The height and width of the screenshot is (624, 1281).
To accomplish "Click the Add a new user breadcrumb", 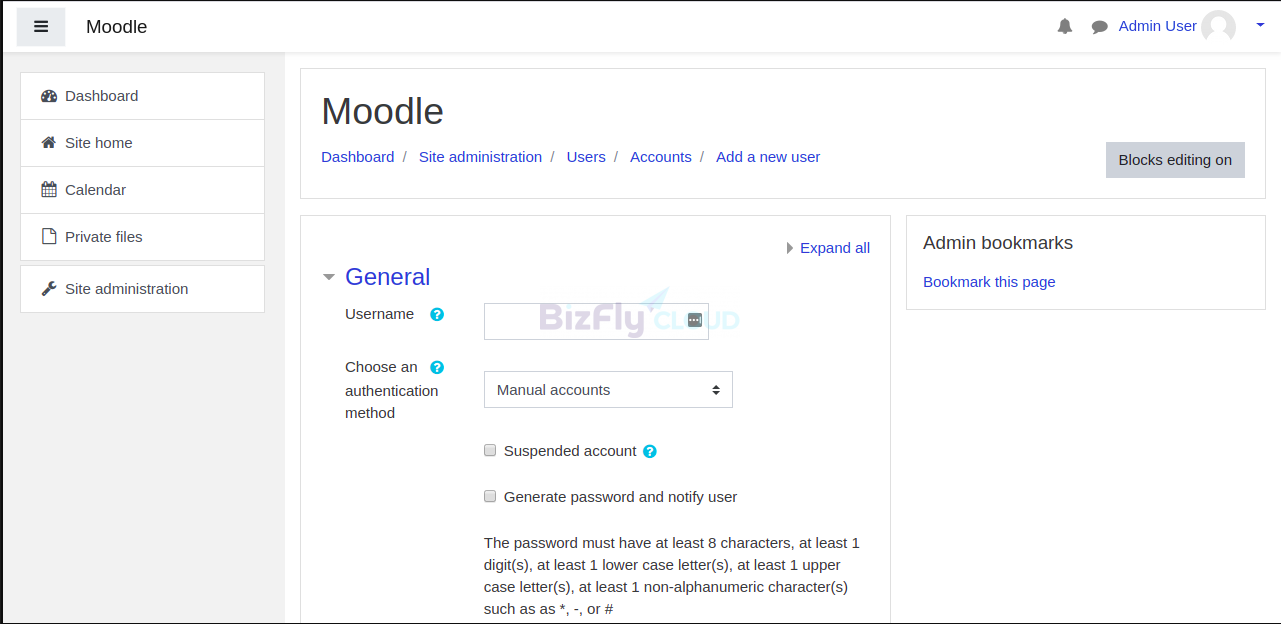I will tap(768, 157).
